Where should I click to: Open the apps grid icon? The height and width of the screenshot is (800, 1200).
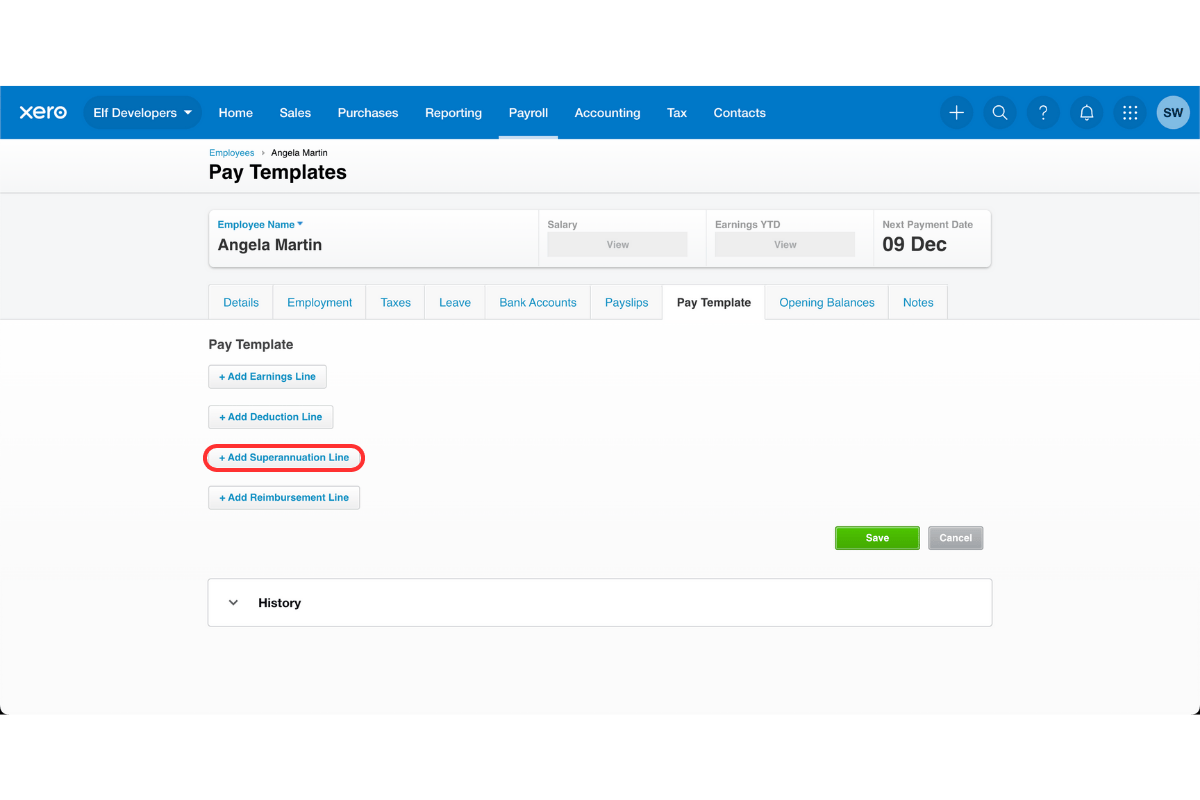pyautogui.click(x=1130, y=112)
